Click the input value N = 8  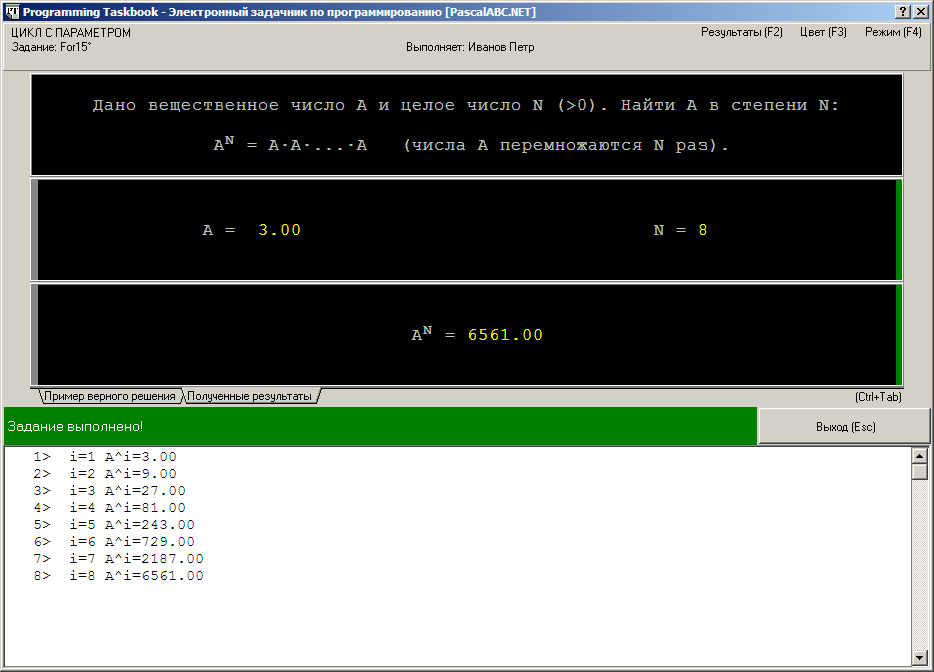click(x=680, y=230)
